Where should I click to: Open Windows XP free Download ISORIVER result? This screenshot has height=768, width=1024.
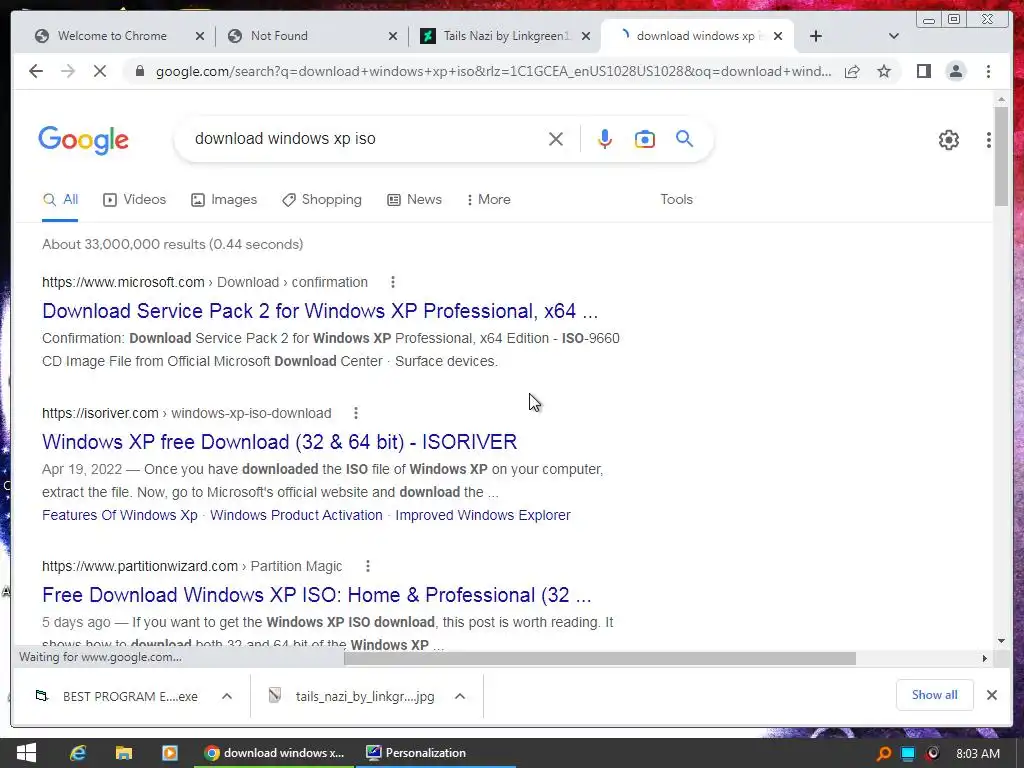coord(280,442)
